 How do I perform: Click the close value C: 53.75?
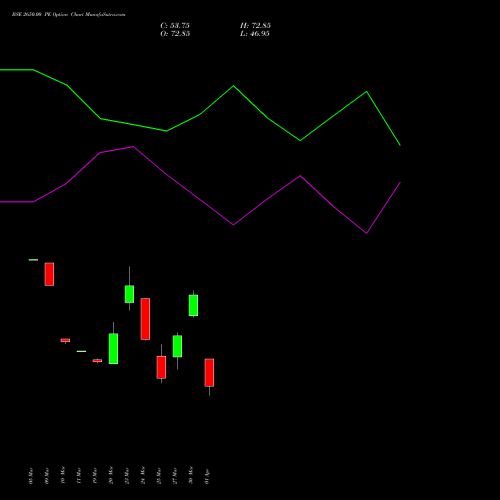[175, 26]
